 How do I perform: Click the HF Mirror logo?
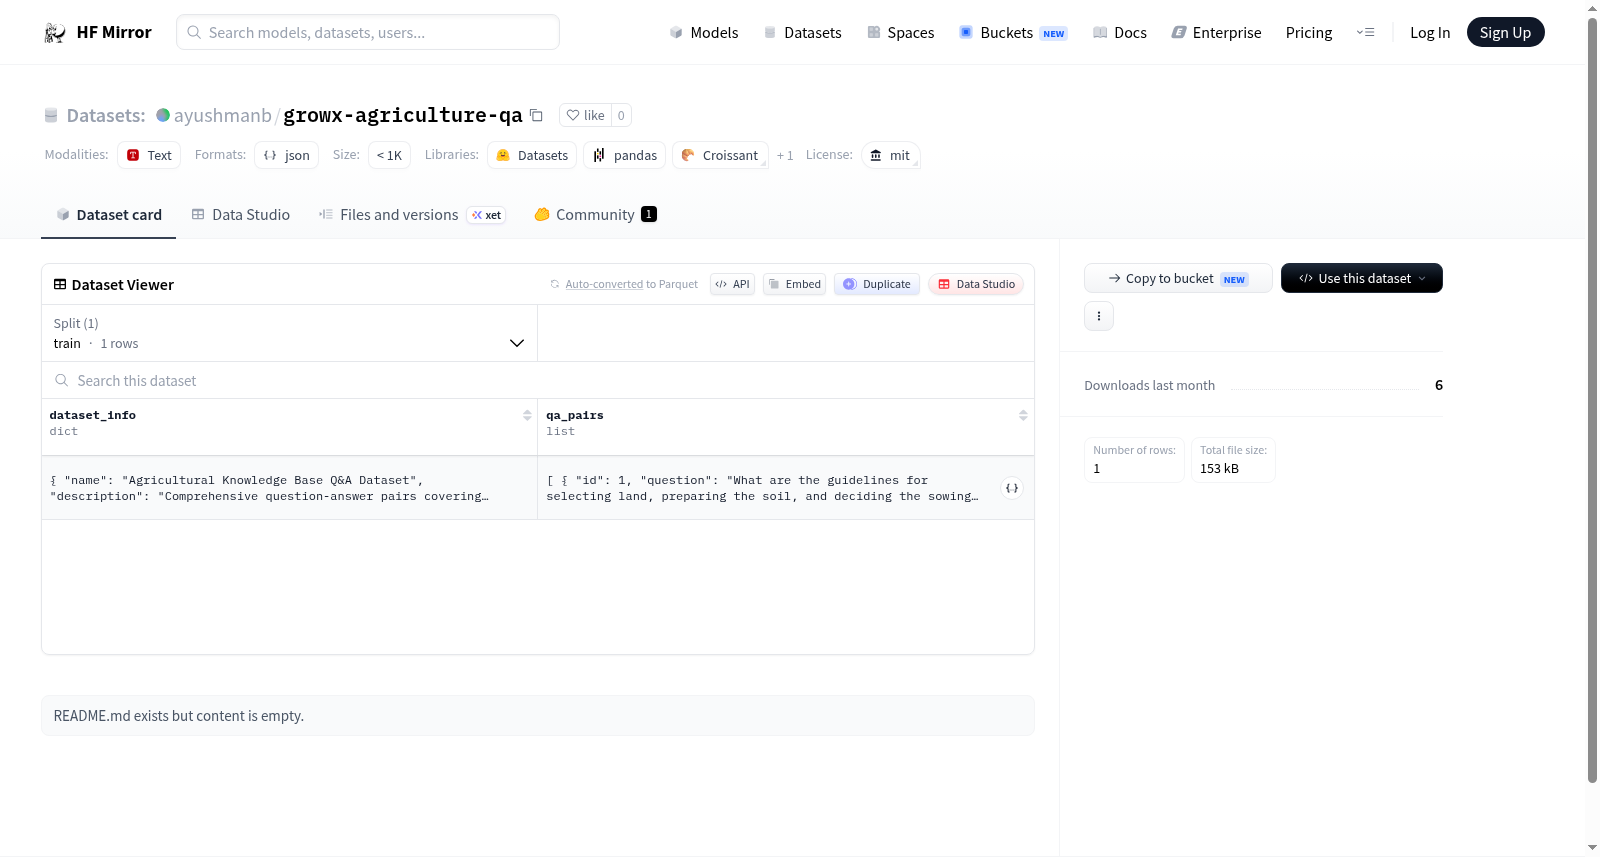coord(98,33)
